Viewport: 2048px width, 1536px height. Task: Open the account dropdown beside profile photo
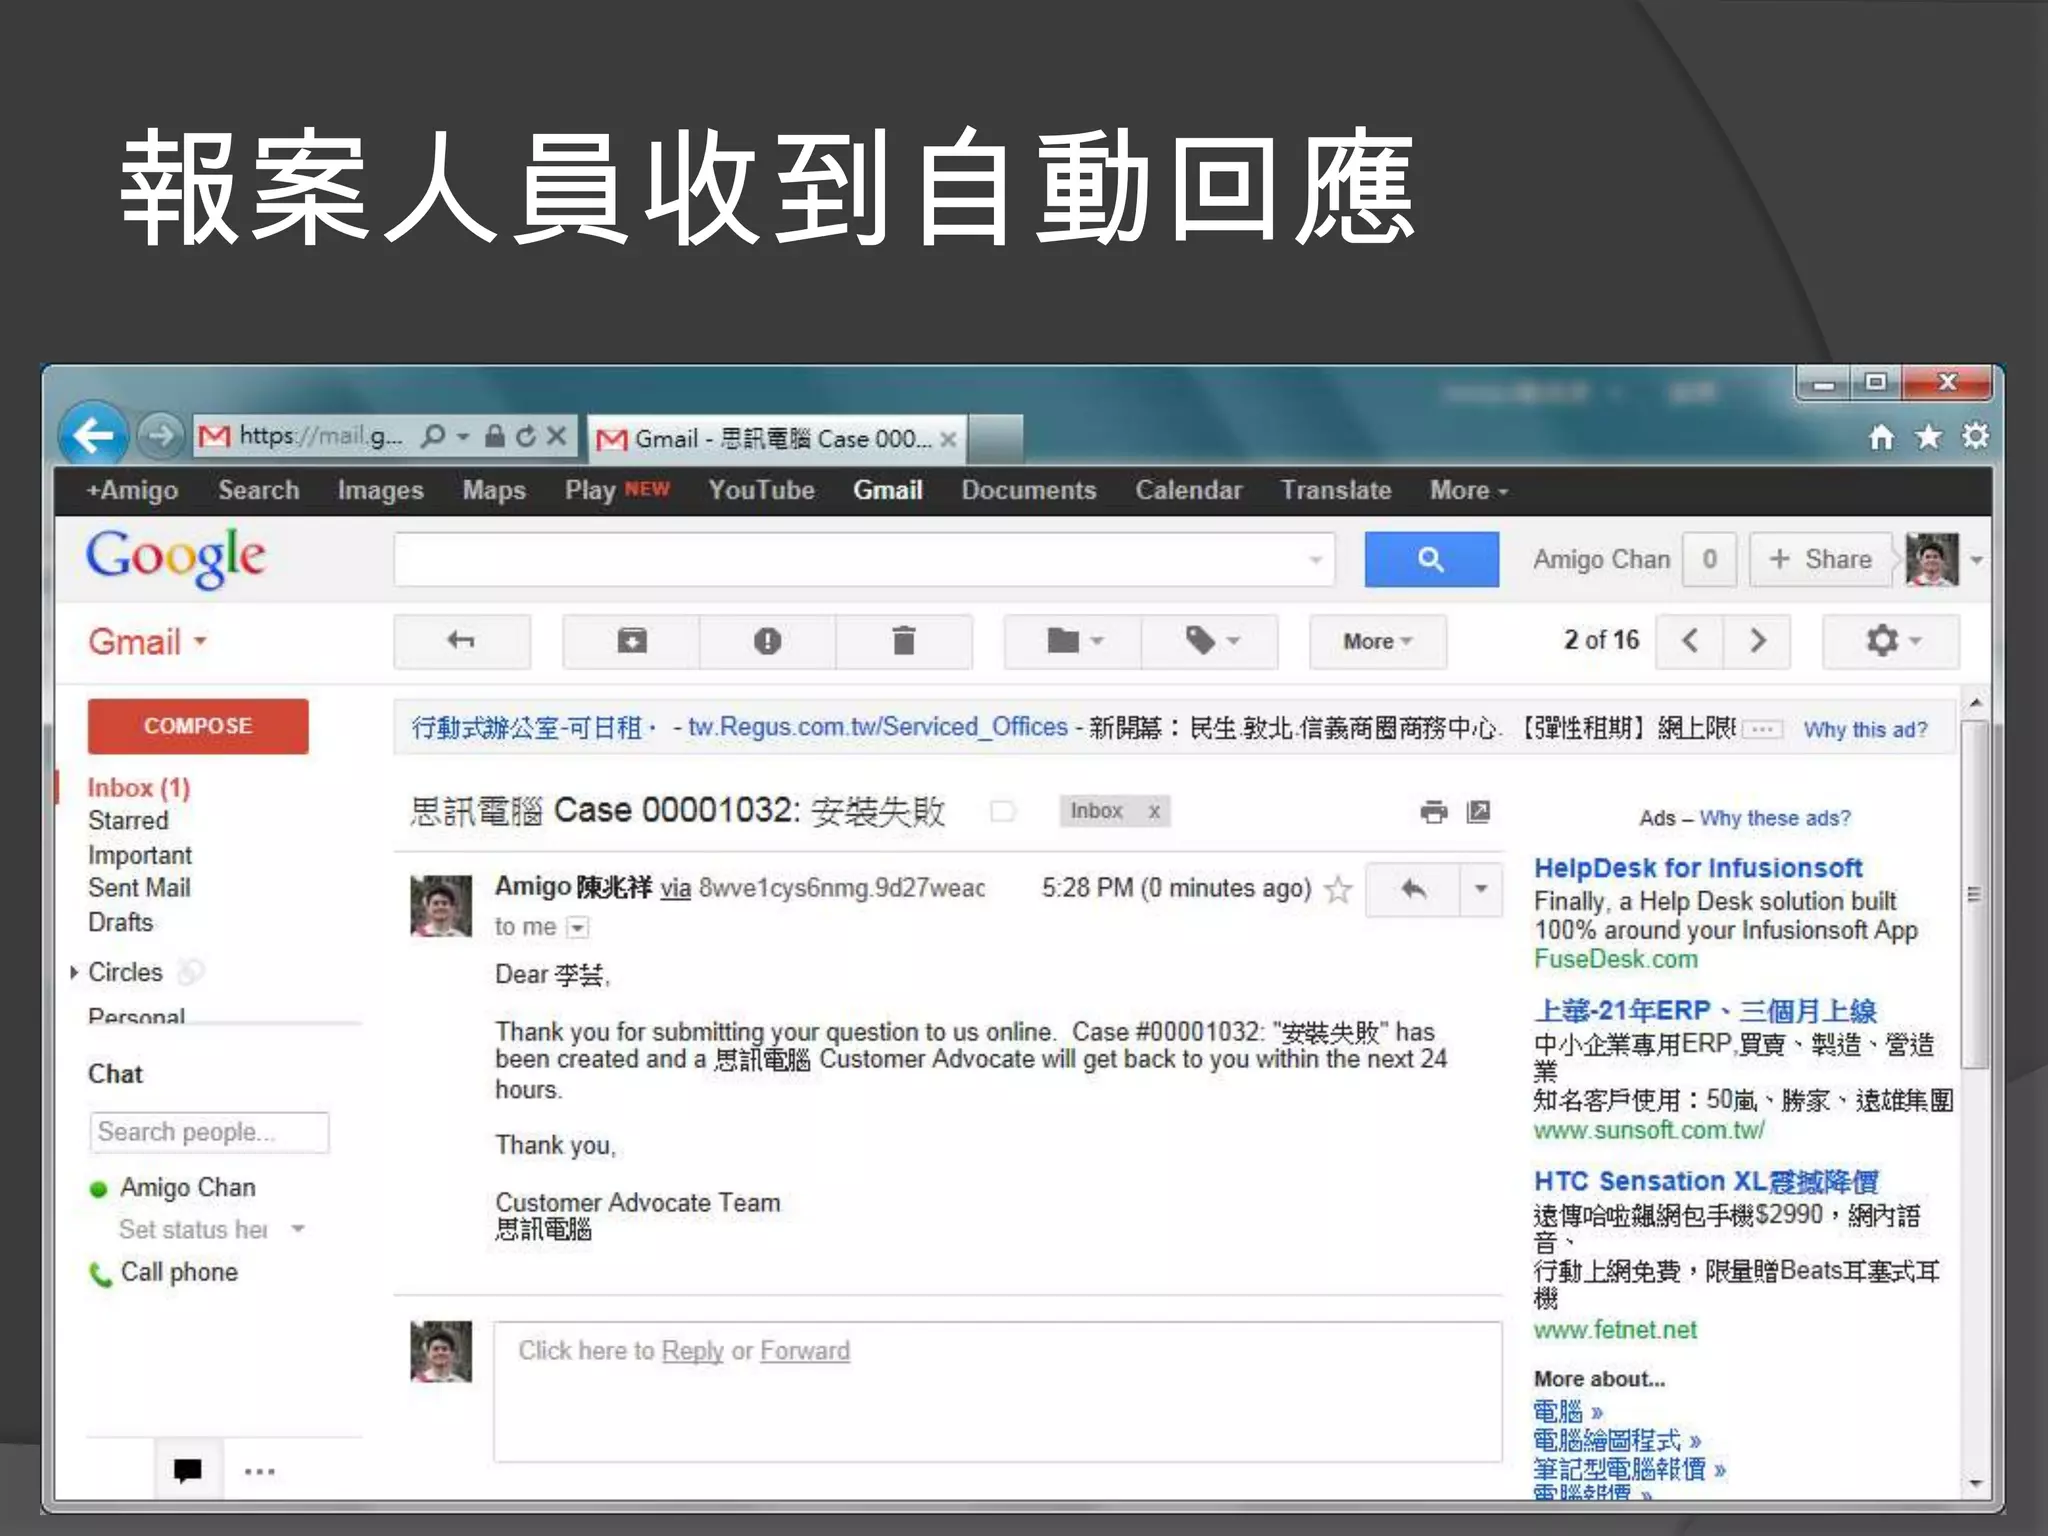[x=1976, y=560]
